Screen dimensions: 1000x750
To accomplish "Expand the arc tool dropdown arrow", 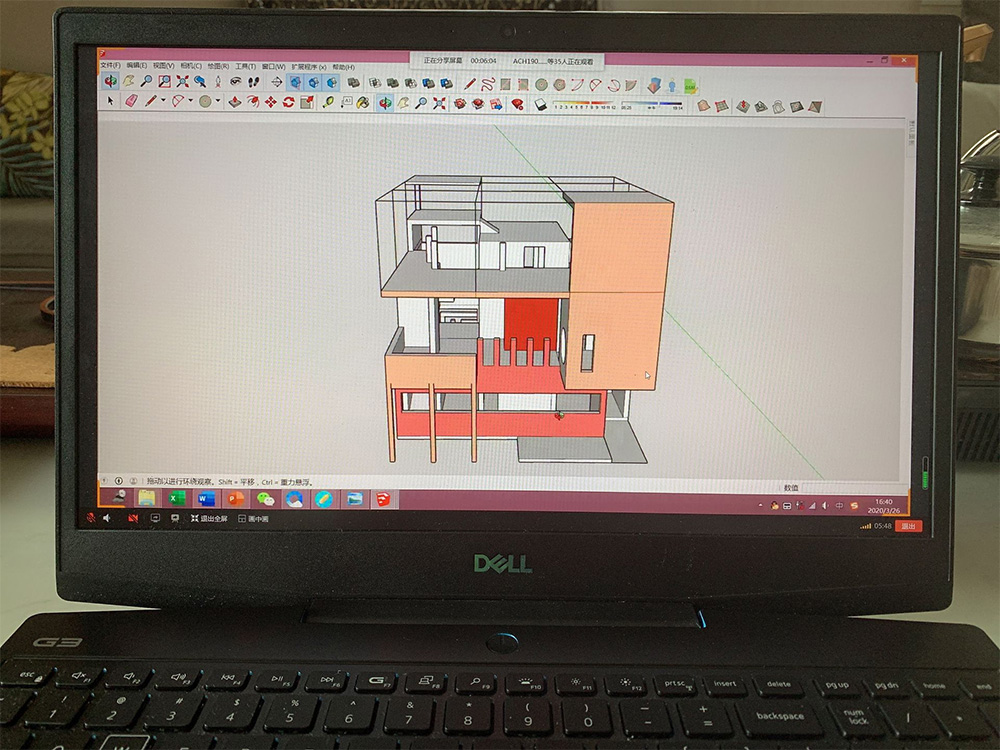I will pos(190,101).
